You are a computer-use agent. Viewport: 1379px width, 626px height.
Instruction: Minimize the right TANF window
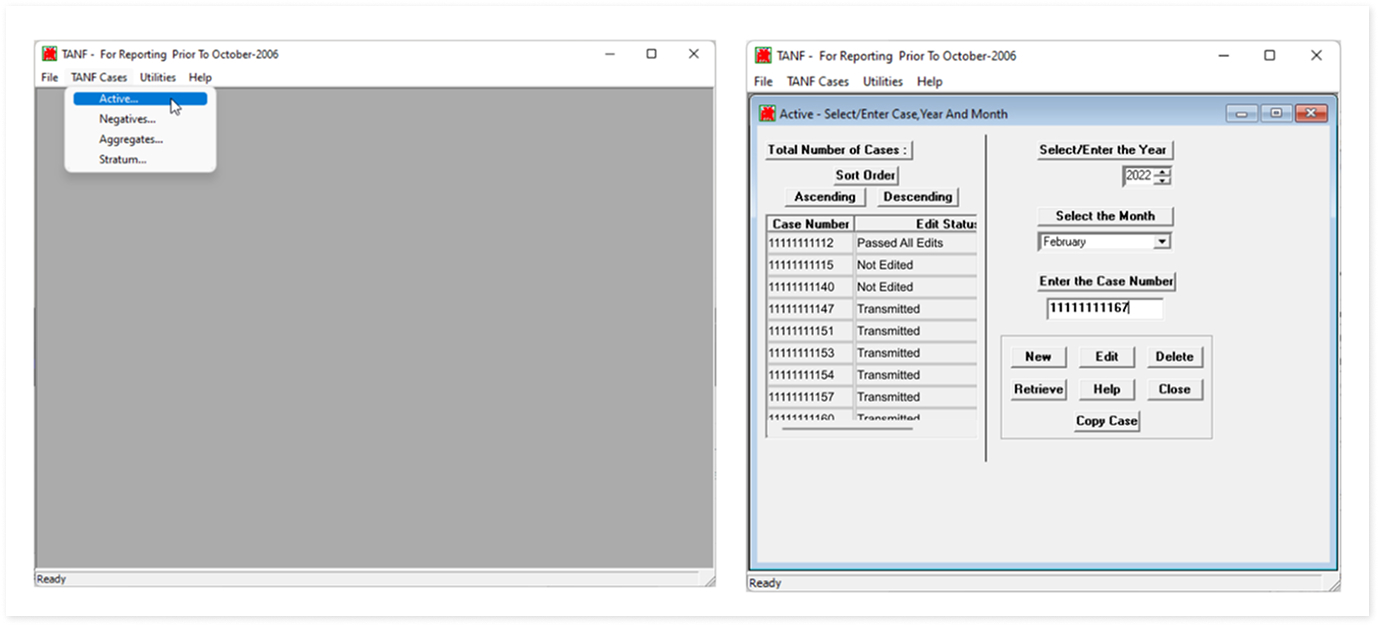coord(1225,56)
